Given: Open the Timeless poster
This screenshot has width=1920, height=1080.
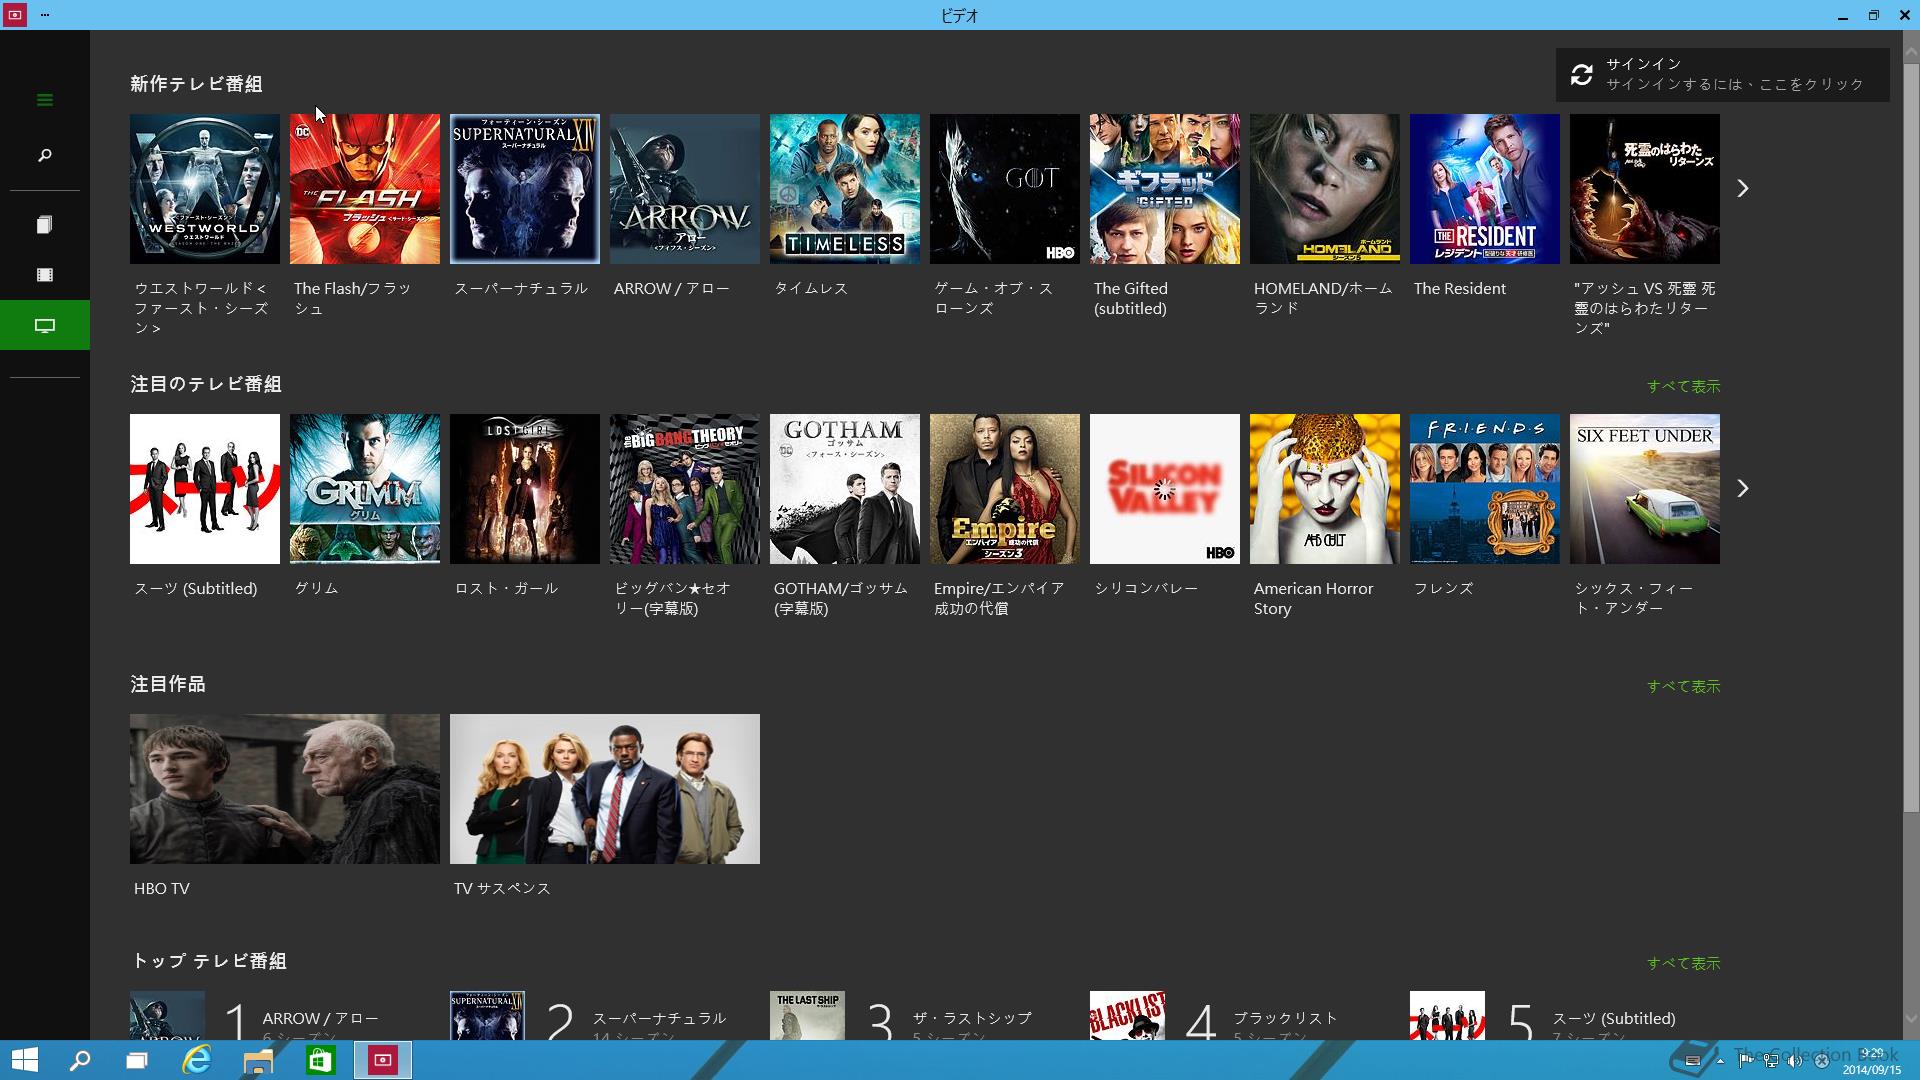Looking at the screenshot, I should [x=845, y=189].
